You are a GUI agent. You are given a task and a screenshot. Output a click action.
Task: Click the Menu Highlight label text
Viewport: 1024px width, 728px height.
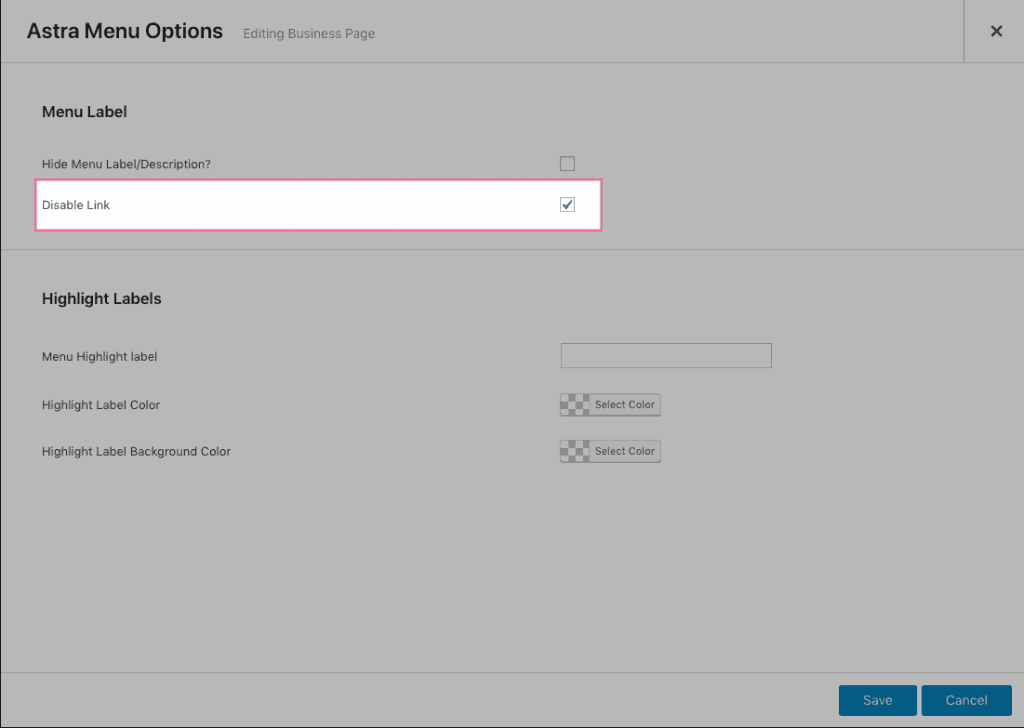[x=99, y=356]
